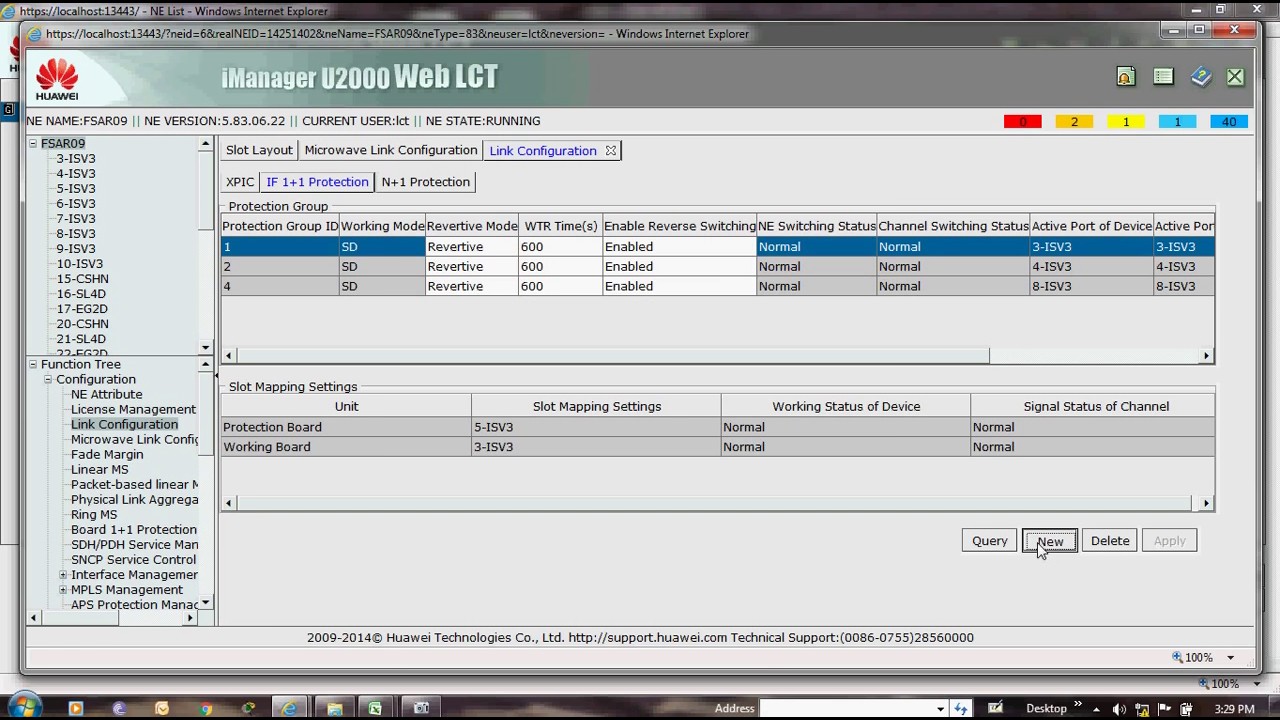Open the file explorer taskbar icon
This screenshot has width=1280, height=720.
(333, 708)
